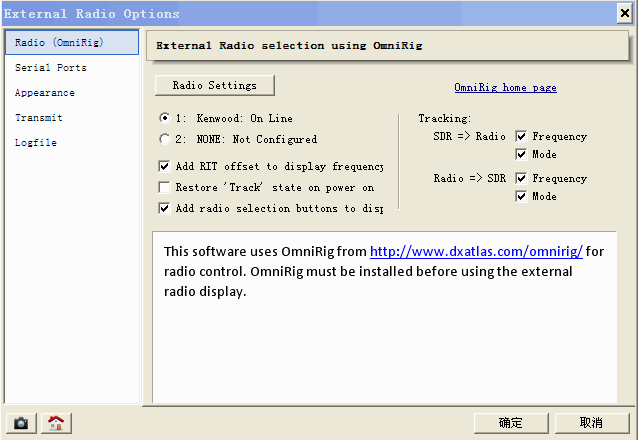Click the home icon button
Screen dimensions: 638x440
click(x=56, y=423)
